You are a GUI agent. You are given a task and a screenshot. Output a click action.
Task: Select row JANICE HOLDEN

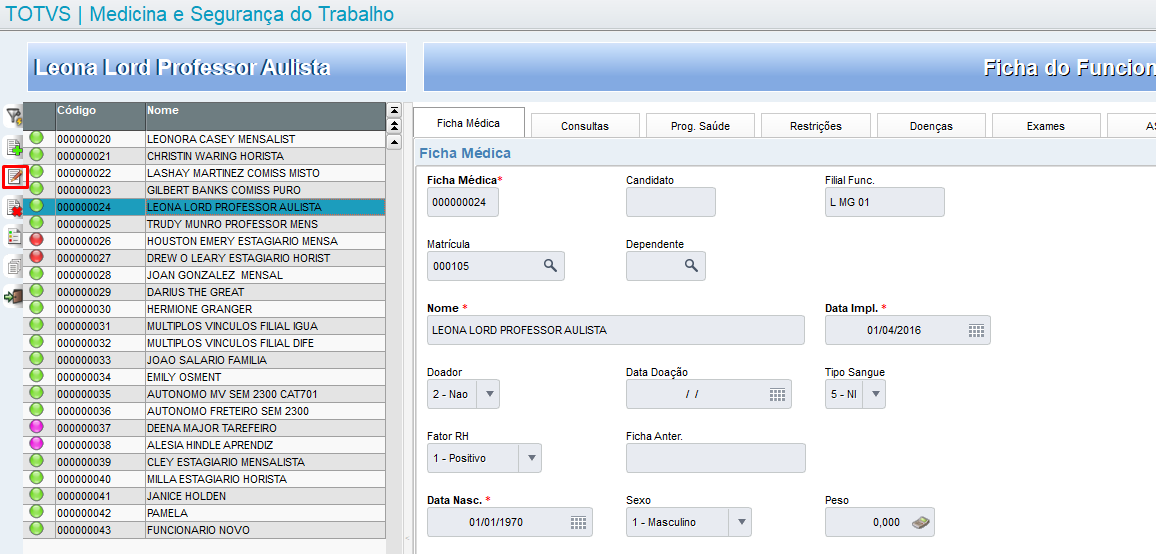(204, 495)
